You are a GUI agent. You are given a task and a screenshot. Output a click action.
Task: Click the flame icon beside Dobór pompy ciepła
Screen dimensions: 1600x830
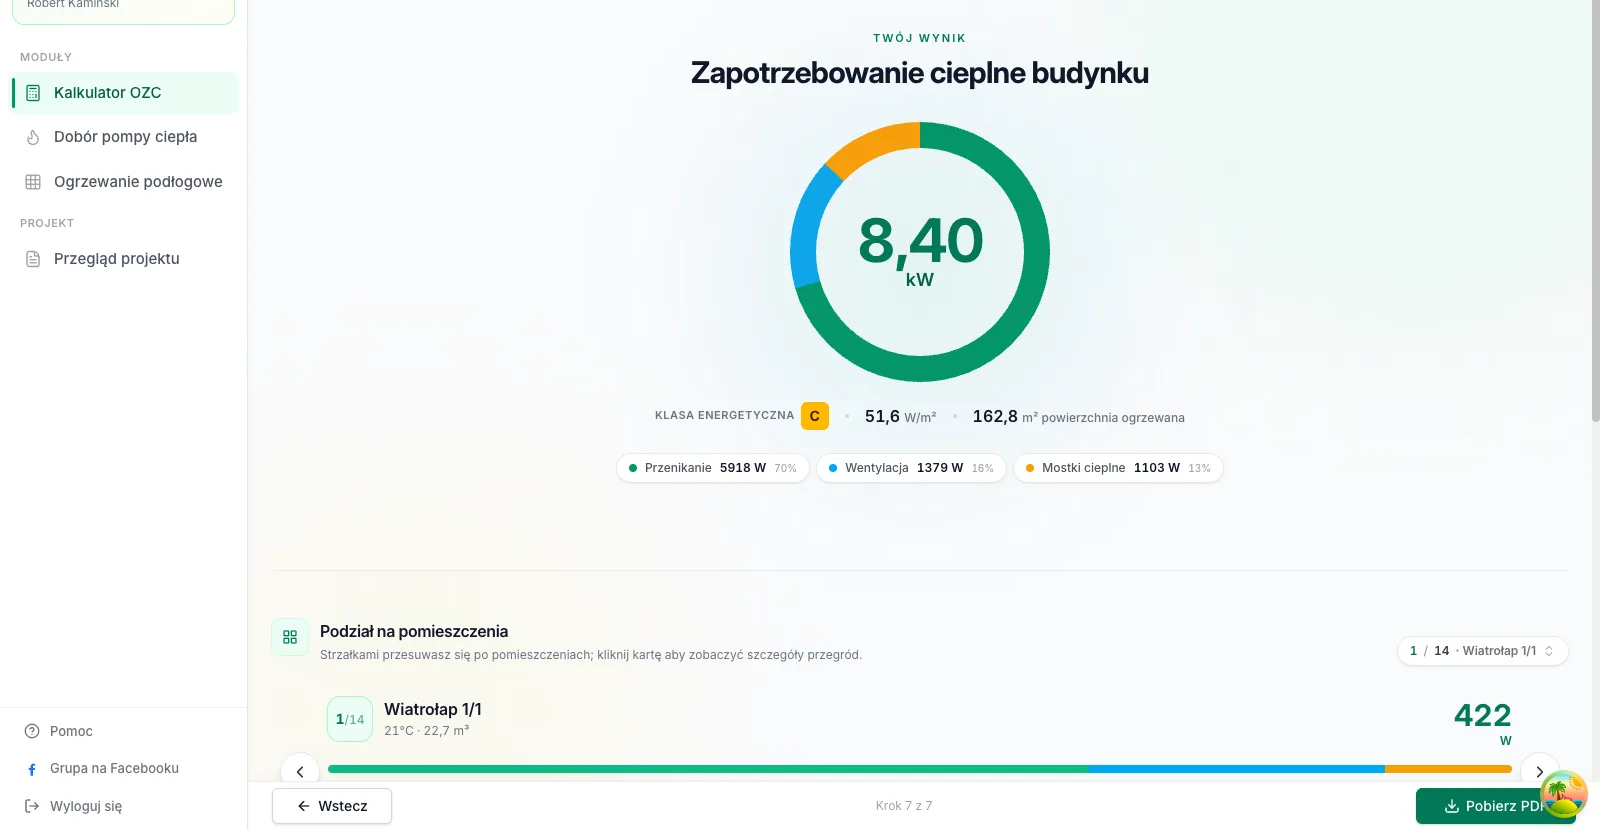tap(33, 137)
